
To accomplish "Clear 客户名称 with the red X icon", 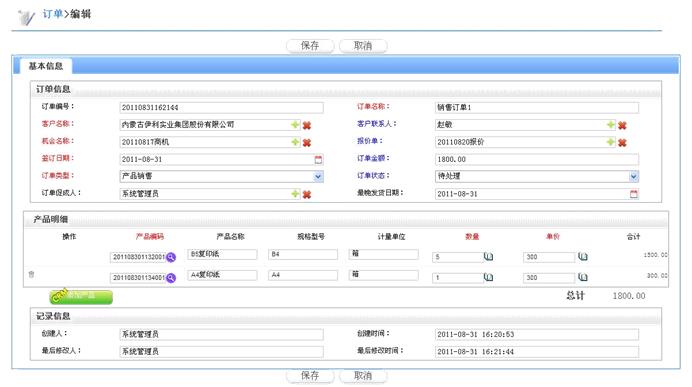I will click(x=307, y=125).
